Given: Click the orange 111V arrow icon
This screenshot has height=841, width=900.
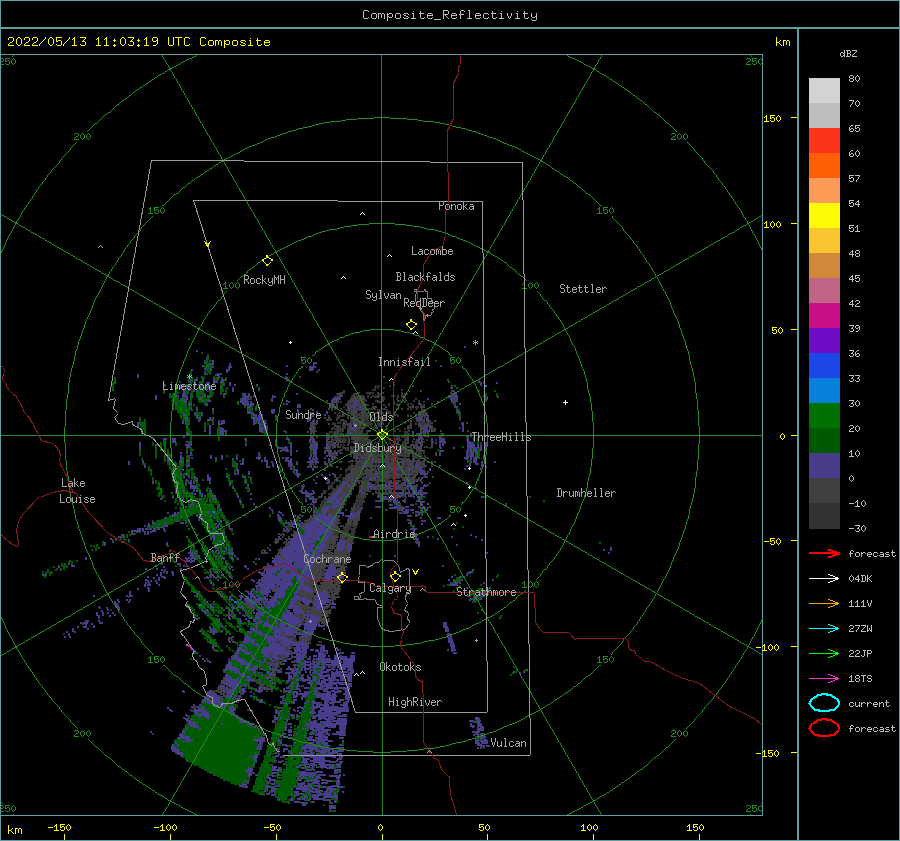Looking at the screenshot, I should click(824, 603).
